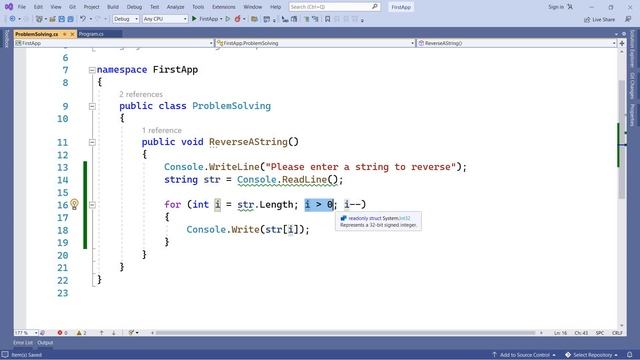Screen dimensions: 640x360
Task: Click the SPC indentation indicator
Action: coord(600,333)
